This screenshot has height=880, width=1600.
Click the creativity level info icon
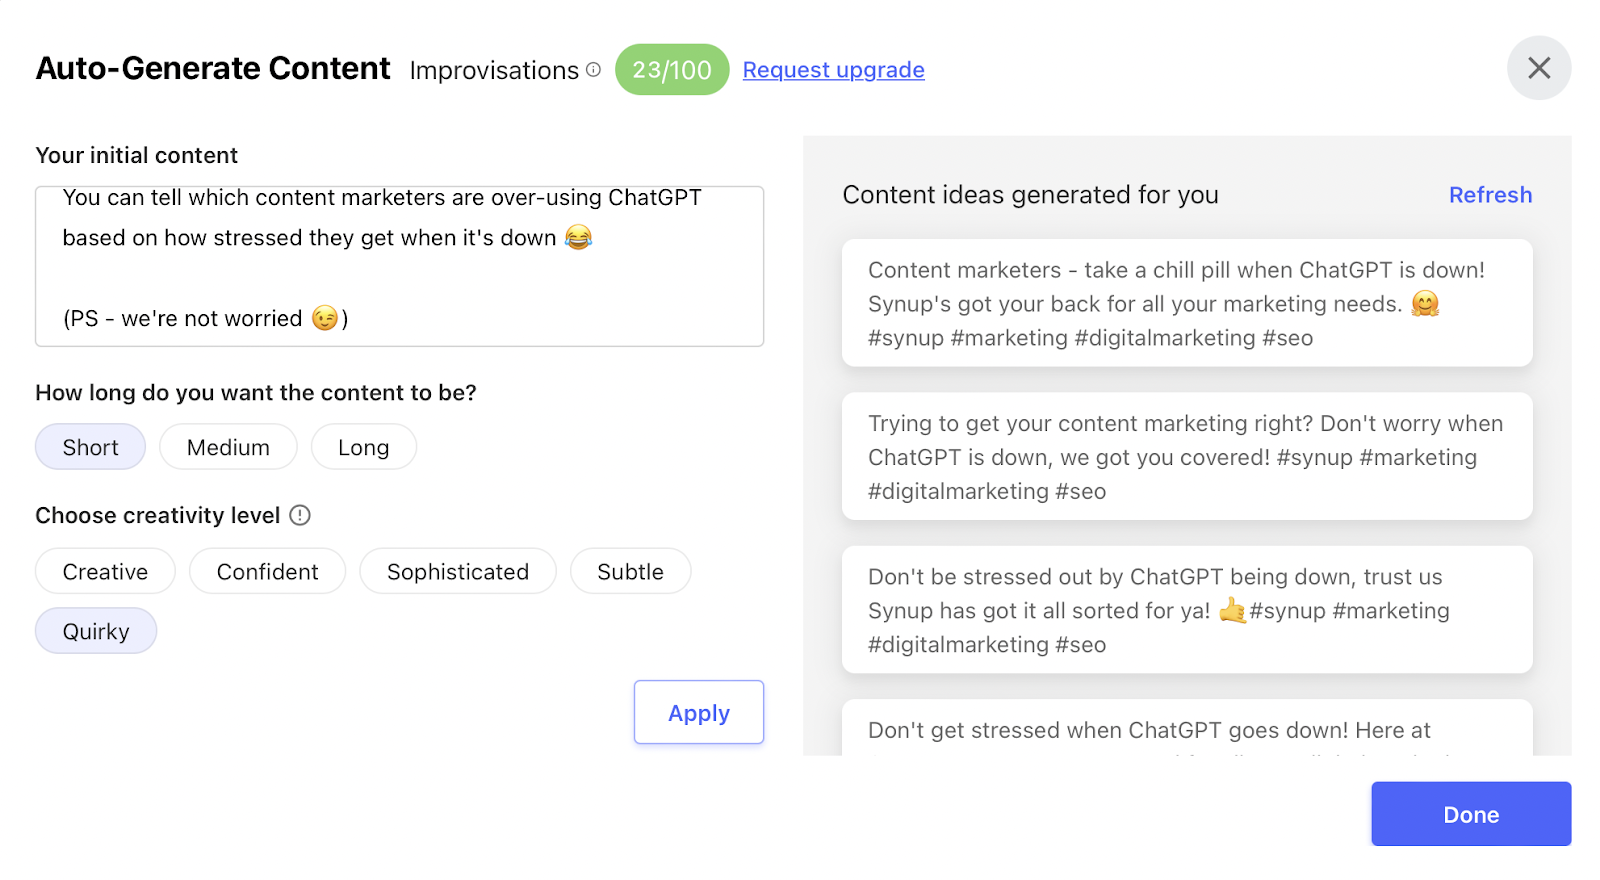pos(300,515)
